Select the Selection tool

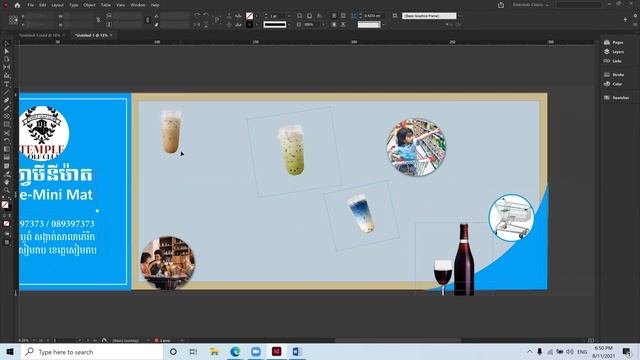7,43
